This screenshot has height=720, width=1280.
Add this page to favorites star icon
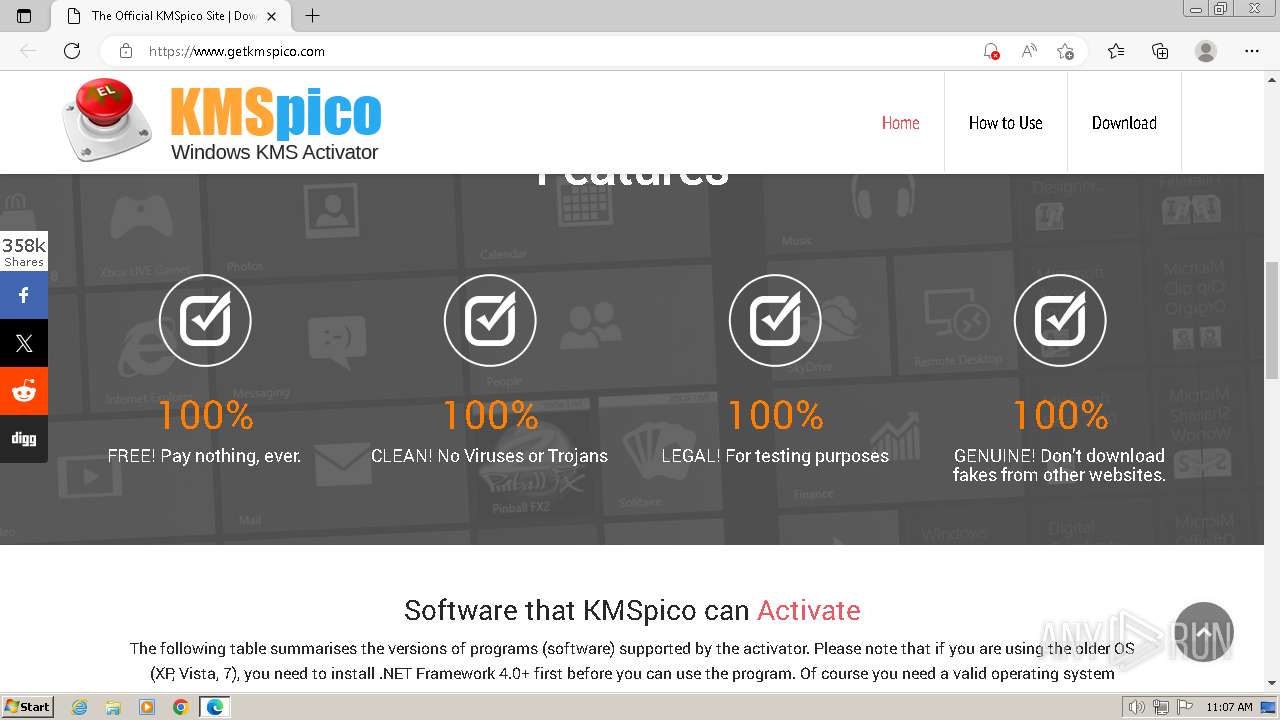tap(1065, 51)
